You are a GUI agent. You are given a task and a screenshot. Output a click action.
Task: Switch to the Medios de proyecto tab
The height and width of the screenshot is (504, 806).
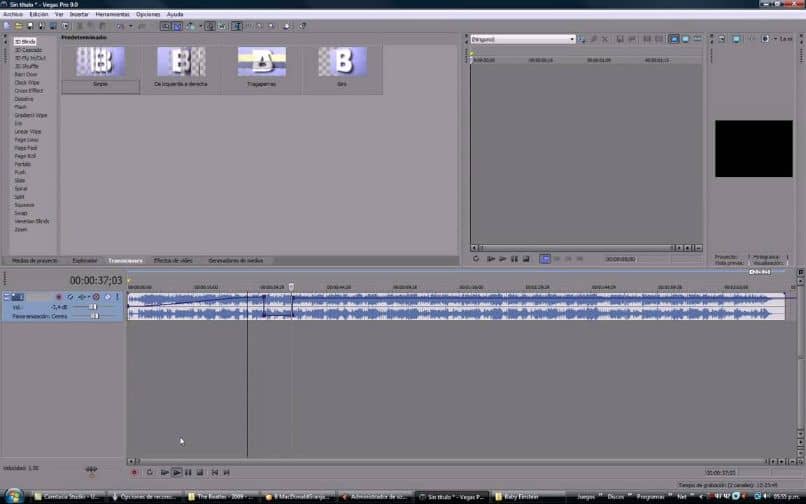(34, 261)
